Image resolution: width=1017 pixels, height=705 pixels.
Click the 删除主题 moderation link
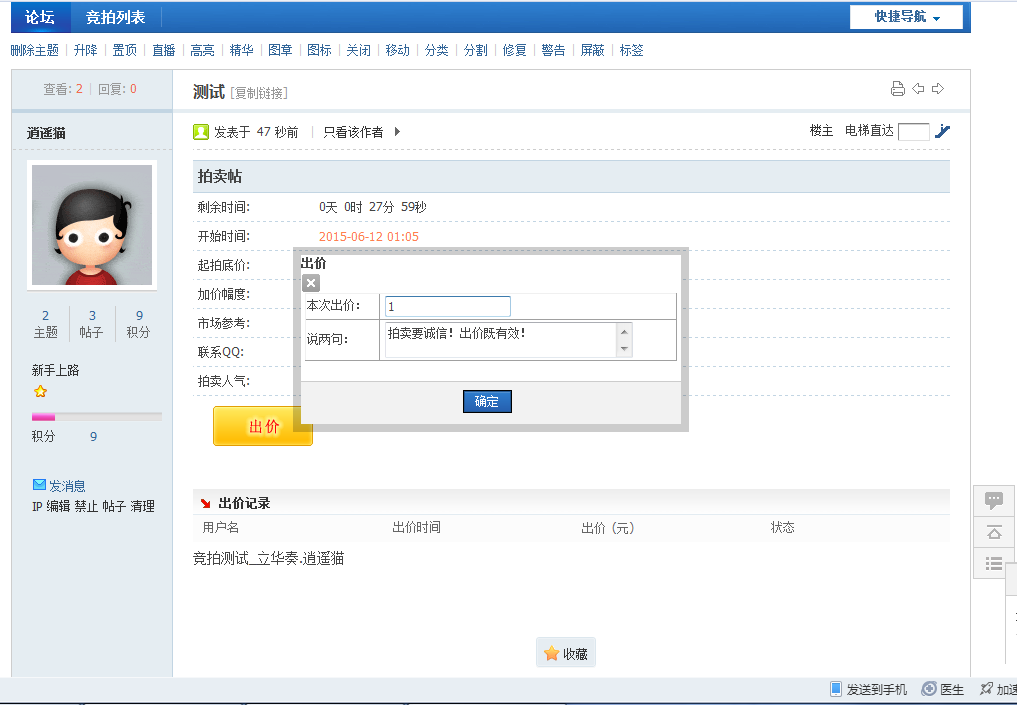click(34, 50)
